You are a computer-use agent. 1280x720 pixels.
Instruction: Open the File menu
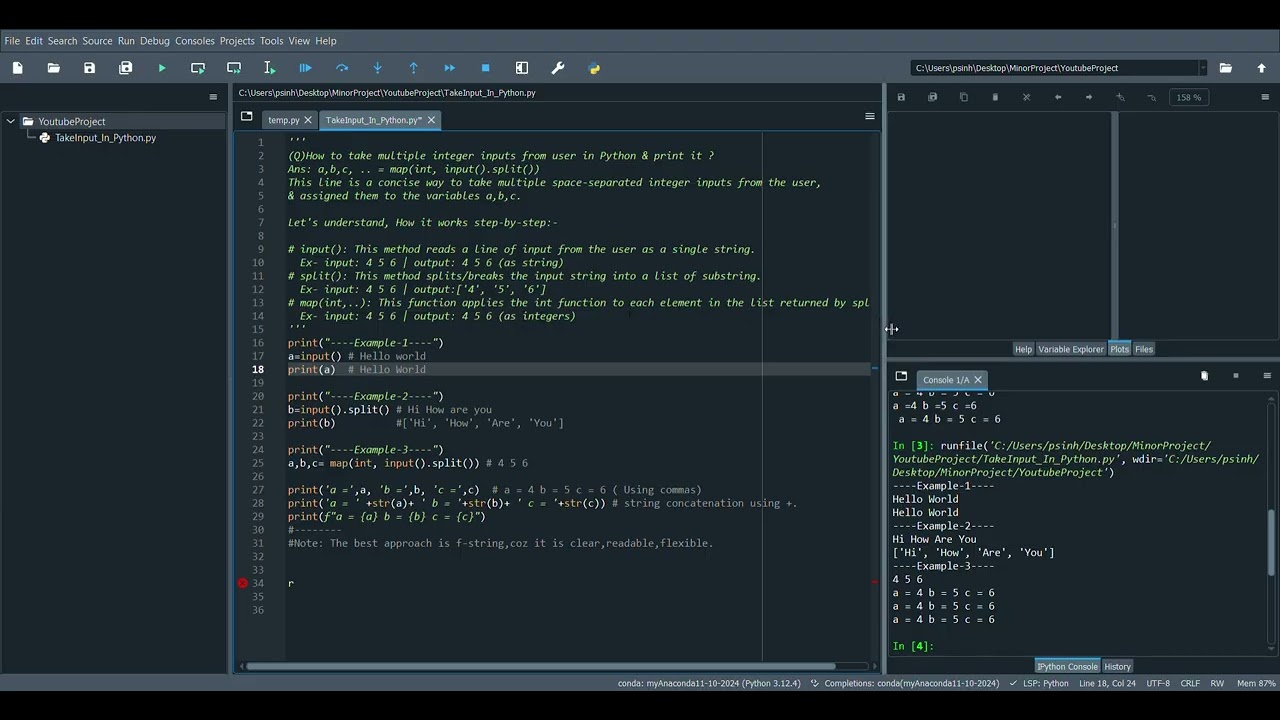click(x=12, y=41)
